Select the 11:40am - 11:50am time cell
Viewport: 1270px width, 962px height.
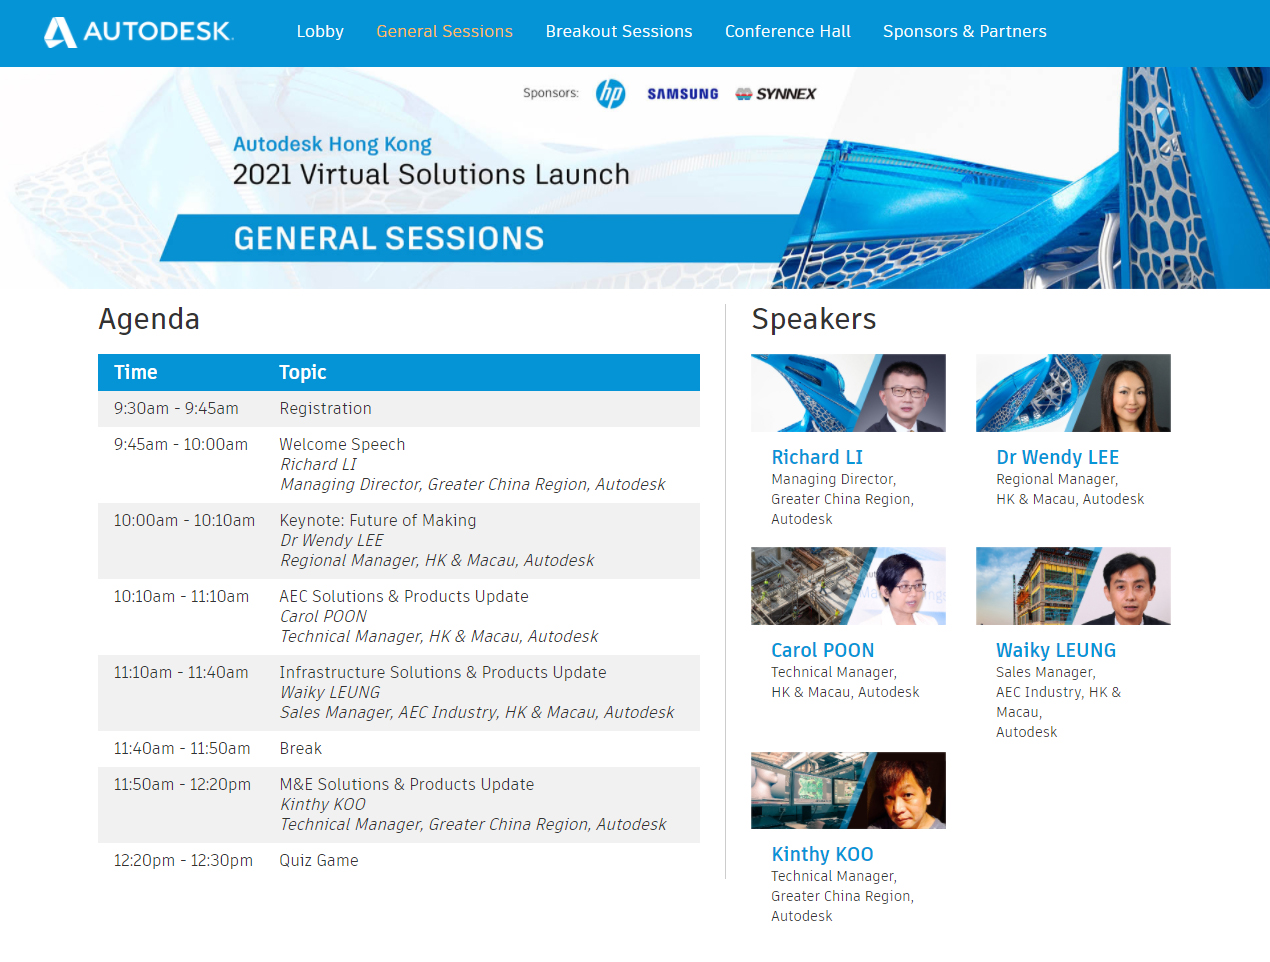pos(182,748)
